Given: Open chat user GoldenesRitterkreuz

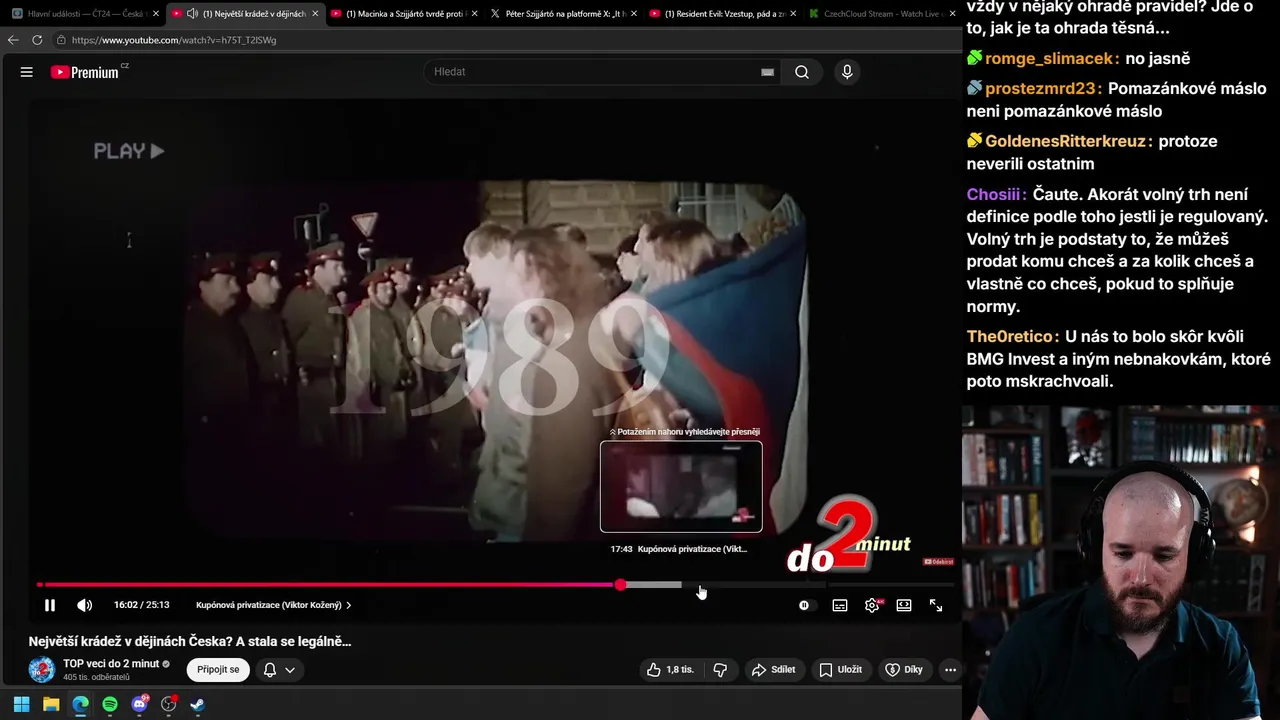Looking at the screenshot, I should [x=1068, y=142].
